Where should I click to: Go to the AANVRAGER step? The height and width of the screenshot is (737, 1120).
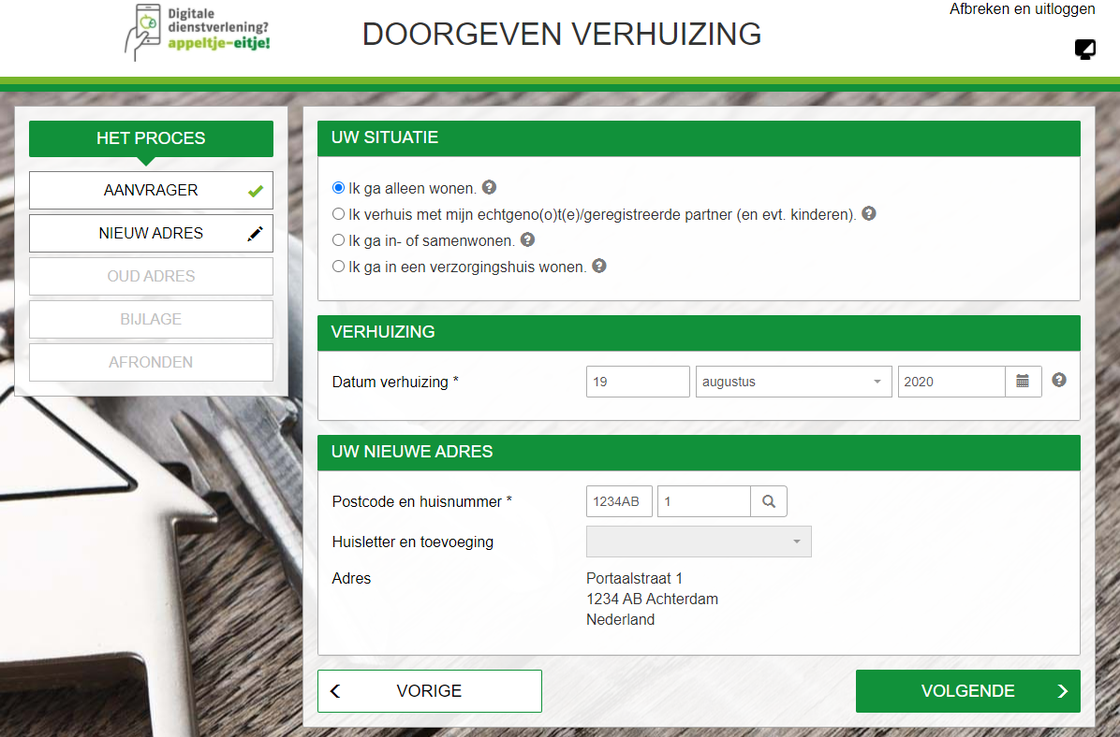click(151, 190)
